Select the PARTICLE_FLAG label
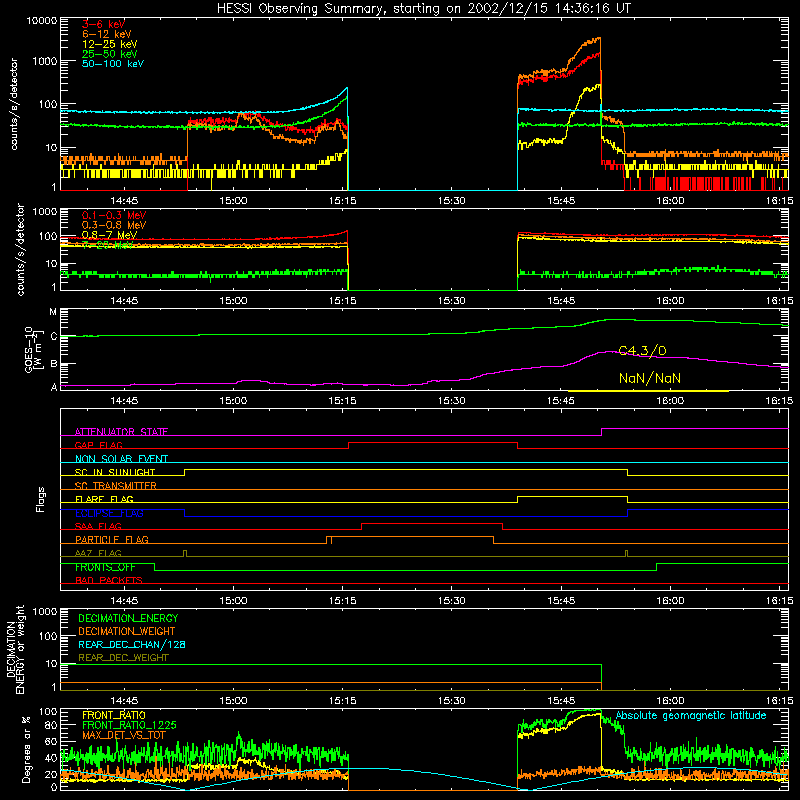The image size is (800, 800). click(x=112, y=539)
